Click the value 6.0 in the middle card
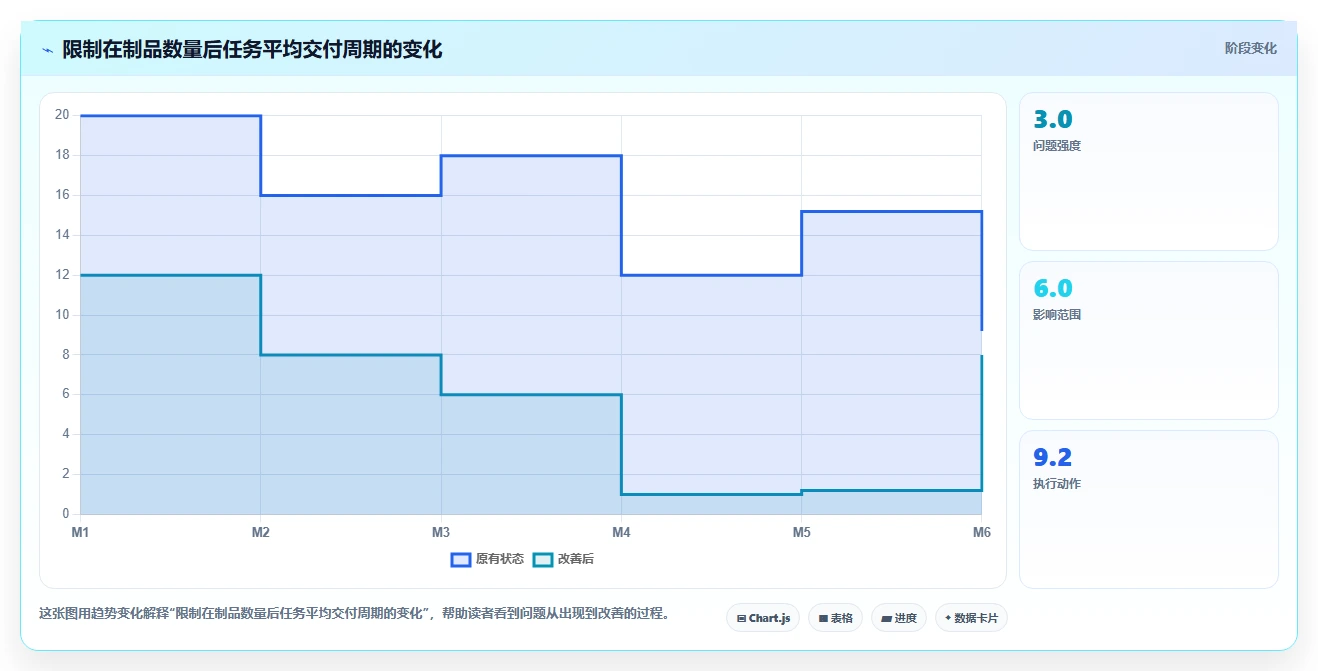 [1053, 289]
